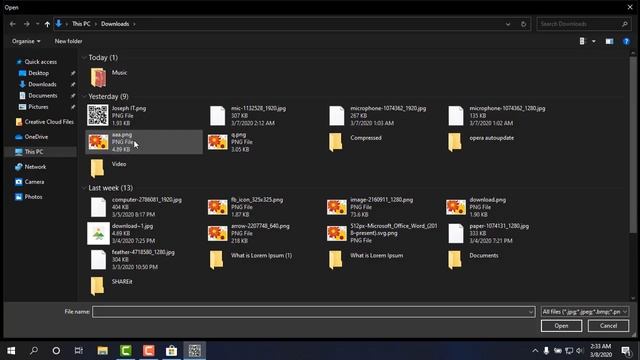
Task: Go up one folder level
Action: (x=47, y=24)
